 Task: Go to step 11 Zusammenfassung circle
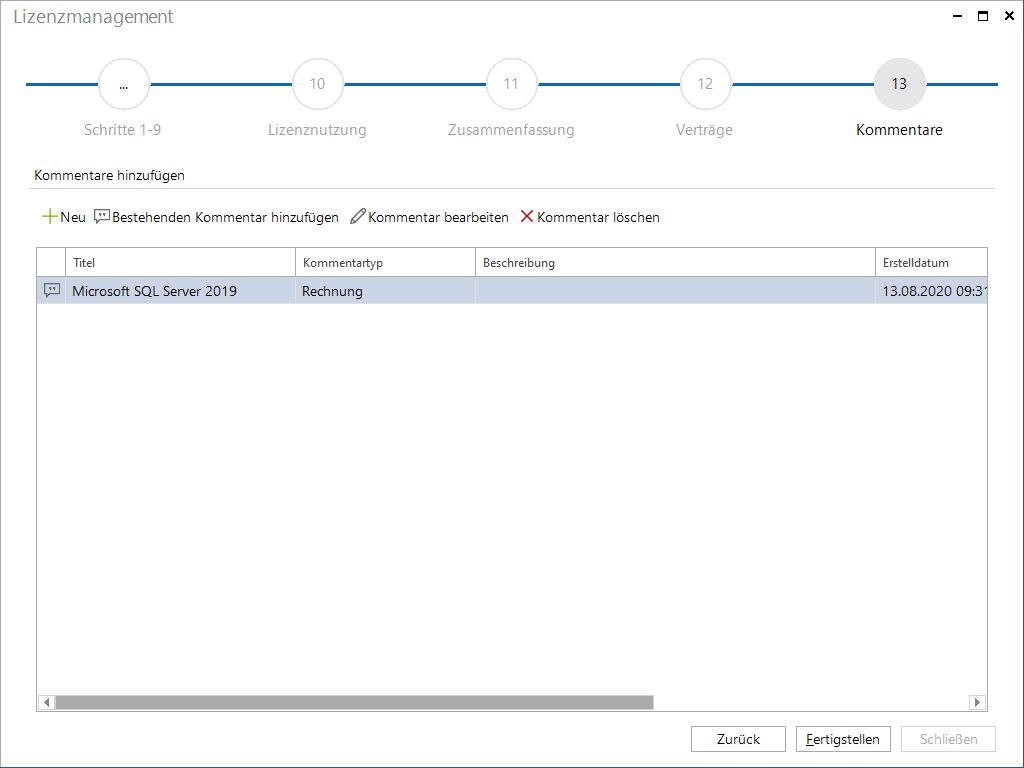(511, 84)
